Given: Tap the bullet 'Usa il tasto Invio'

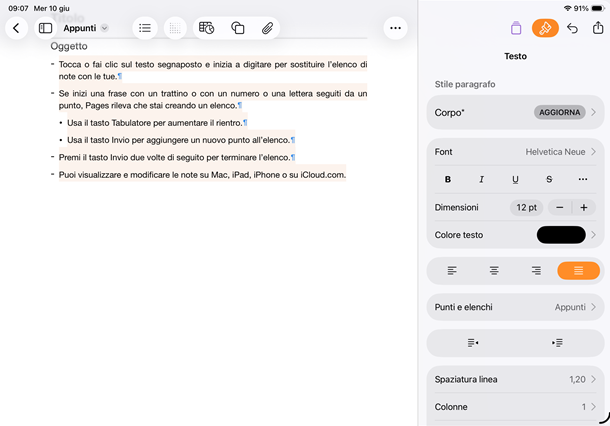Looking at the screenshot, I should [x=179, y=140].
